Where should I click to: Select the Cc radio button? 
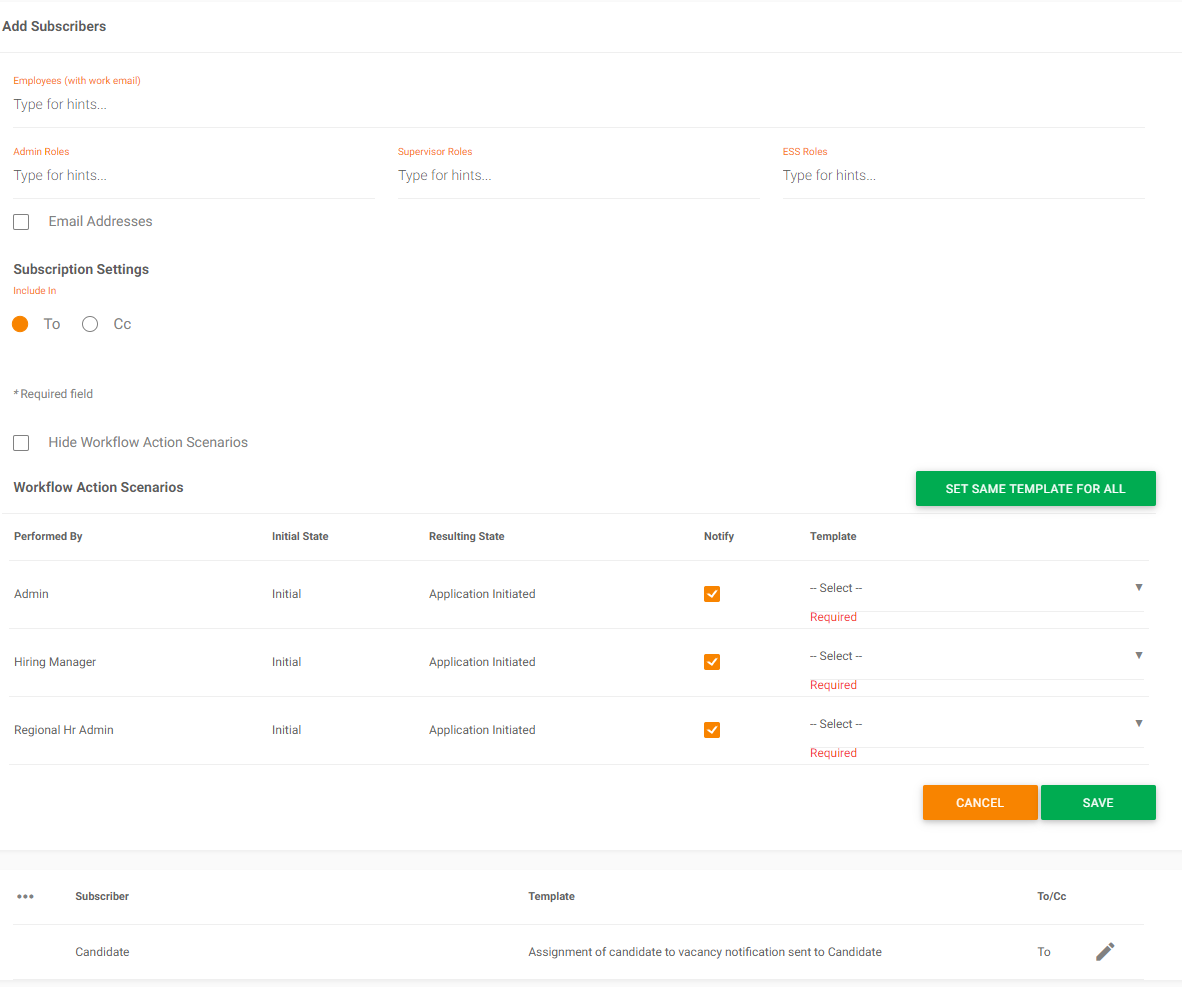90,324
